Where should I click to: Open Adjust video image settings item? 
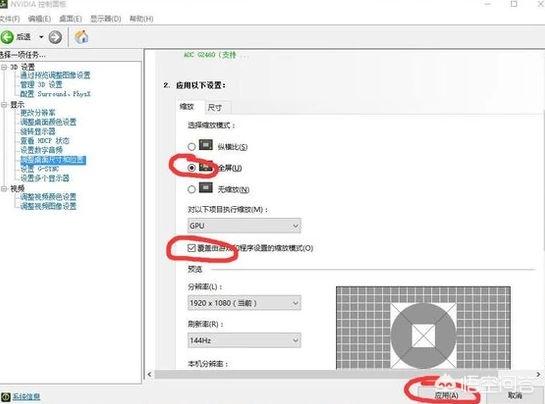tap(48, 206)
